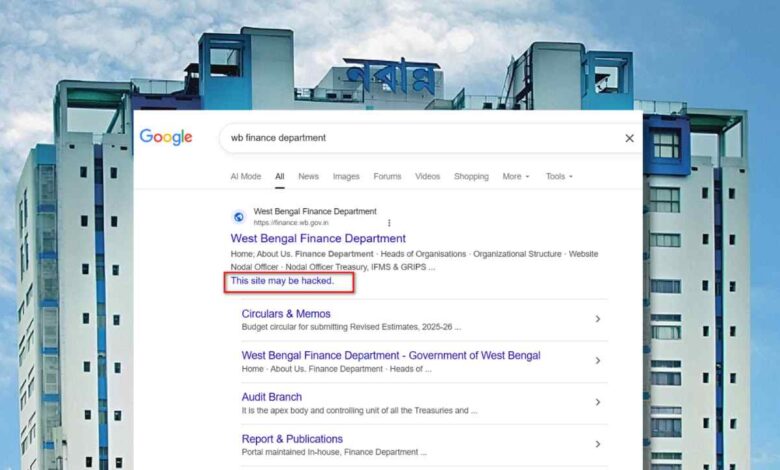Click the chevron arrow beside Circulars & Memos

598,319
